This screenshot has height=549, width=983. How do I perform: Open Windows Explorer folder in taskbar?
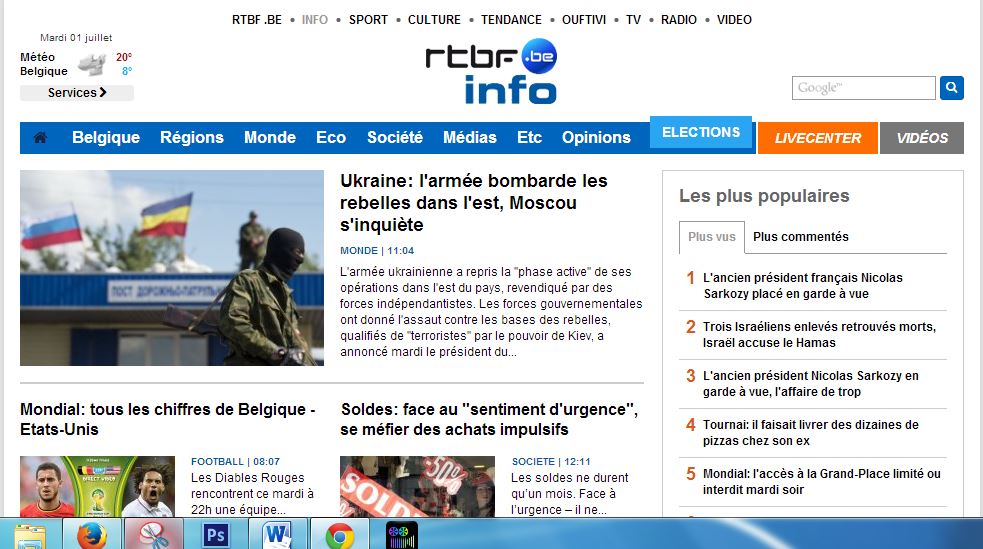coord(30,535)
